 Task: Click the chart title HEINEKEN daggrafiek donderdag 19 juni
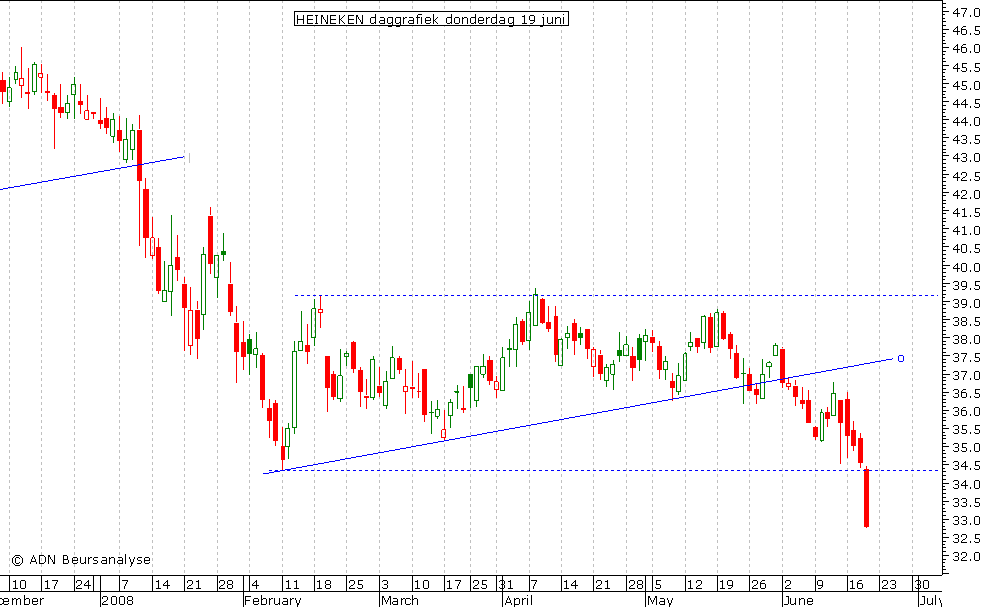tap(431, 19)
